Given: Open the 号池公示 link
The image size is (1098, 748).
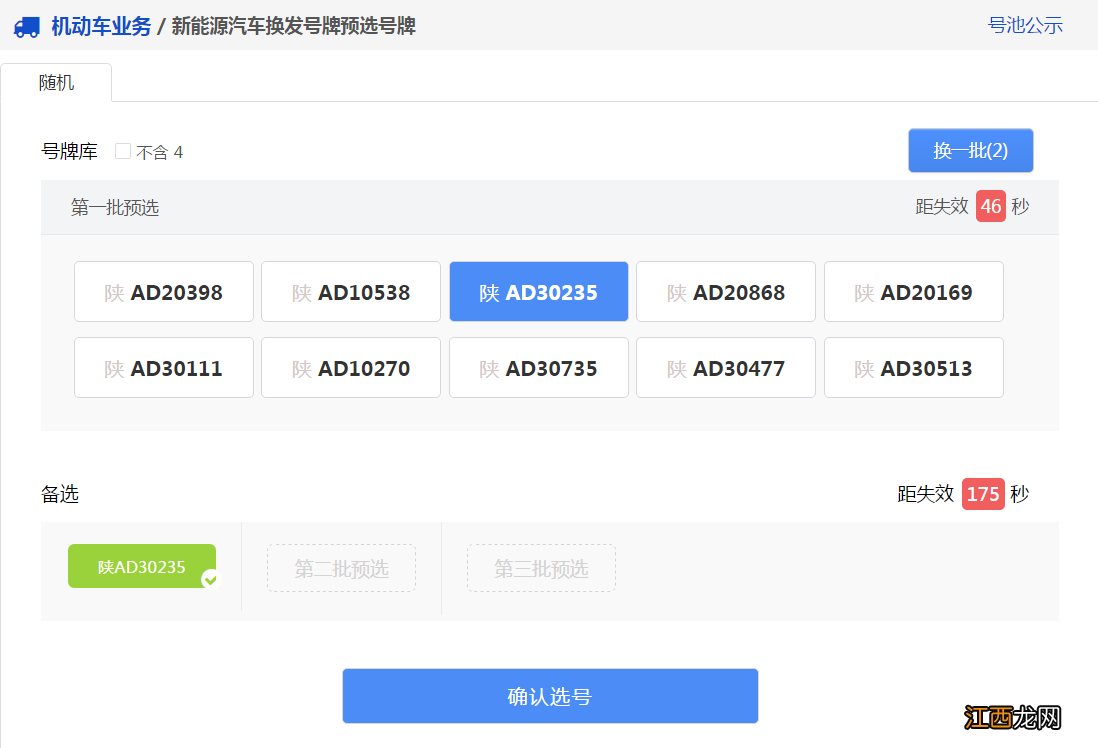Looking at the screenshot, I should [1025, 26].
